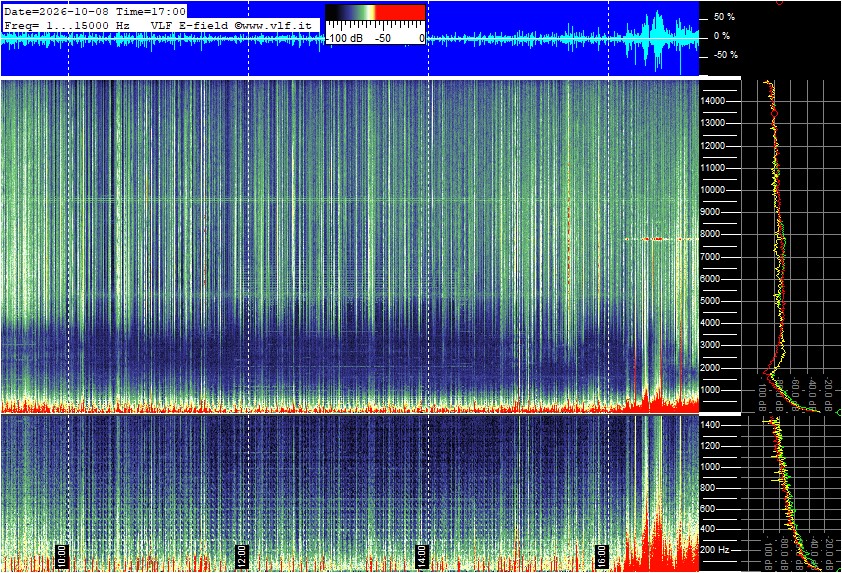This screenshot has width=842, height=573.
Task: Click the dB color scale gradient bar
Action: tap(375, 12)
